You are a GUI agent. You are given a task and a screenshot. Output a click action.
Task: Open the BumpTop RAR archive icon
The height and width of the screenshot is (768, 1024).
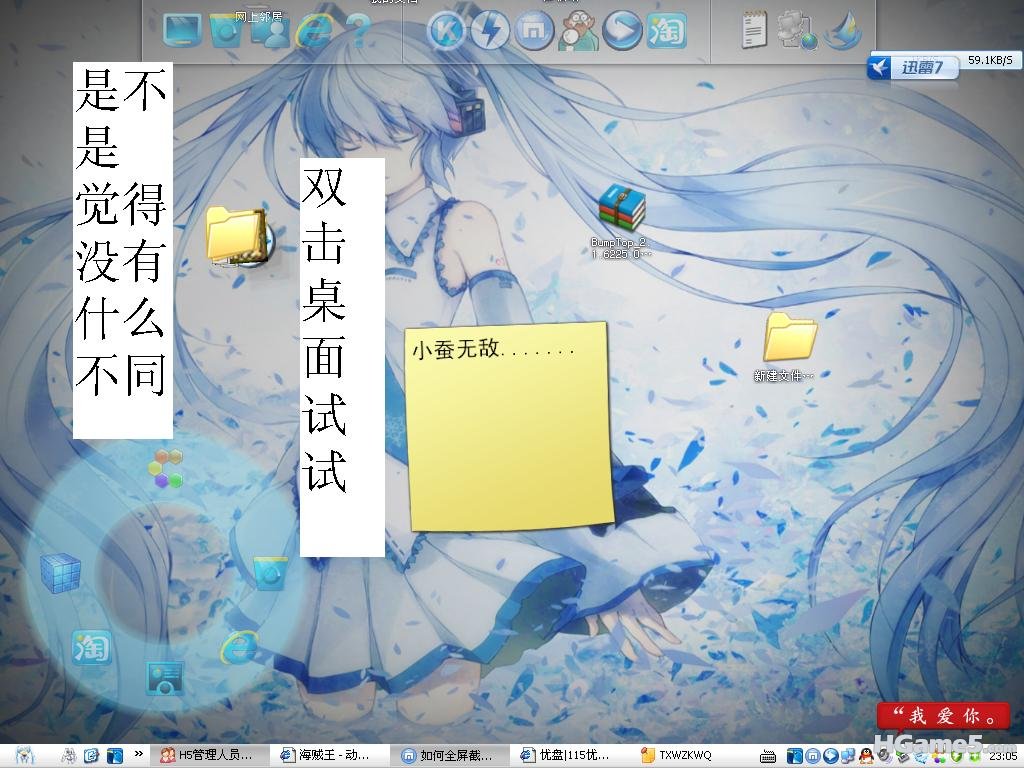622,208
